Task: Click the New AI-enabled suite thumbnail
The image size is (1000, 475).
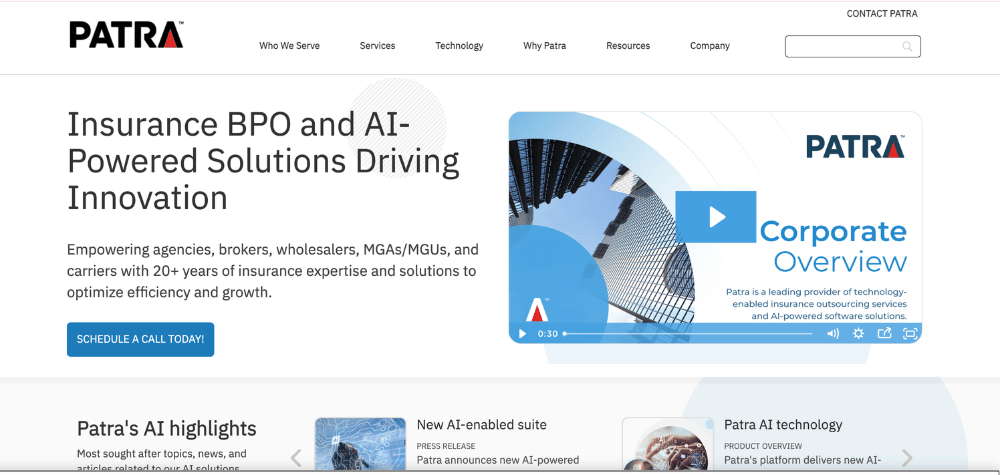Action: coord(360,445)
